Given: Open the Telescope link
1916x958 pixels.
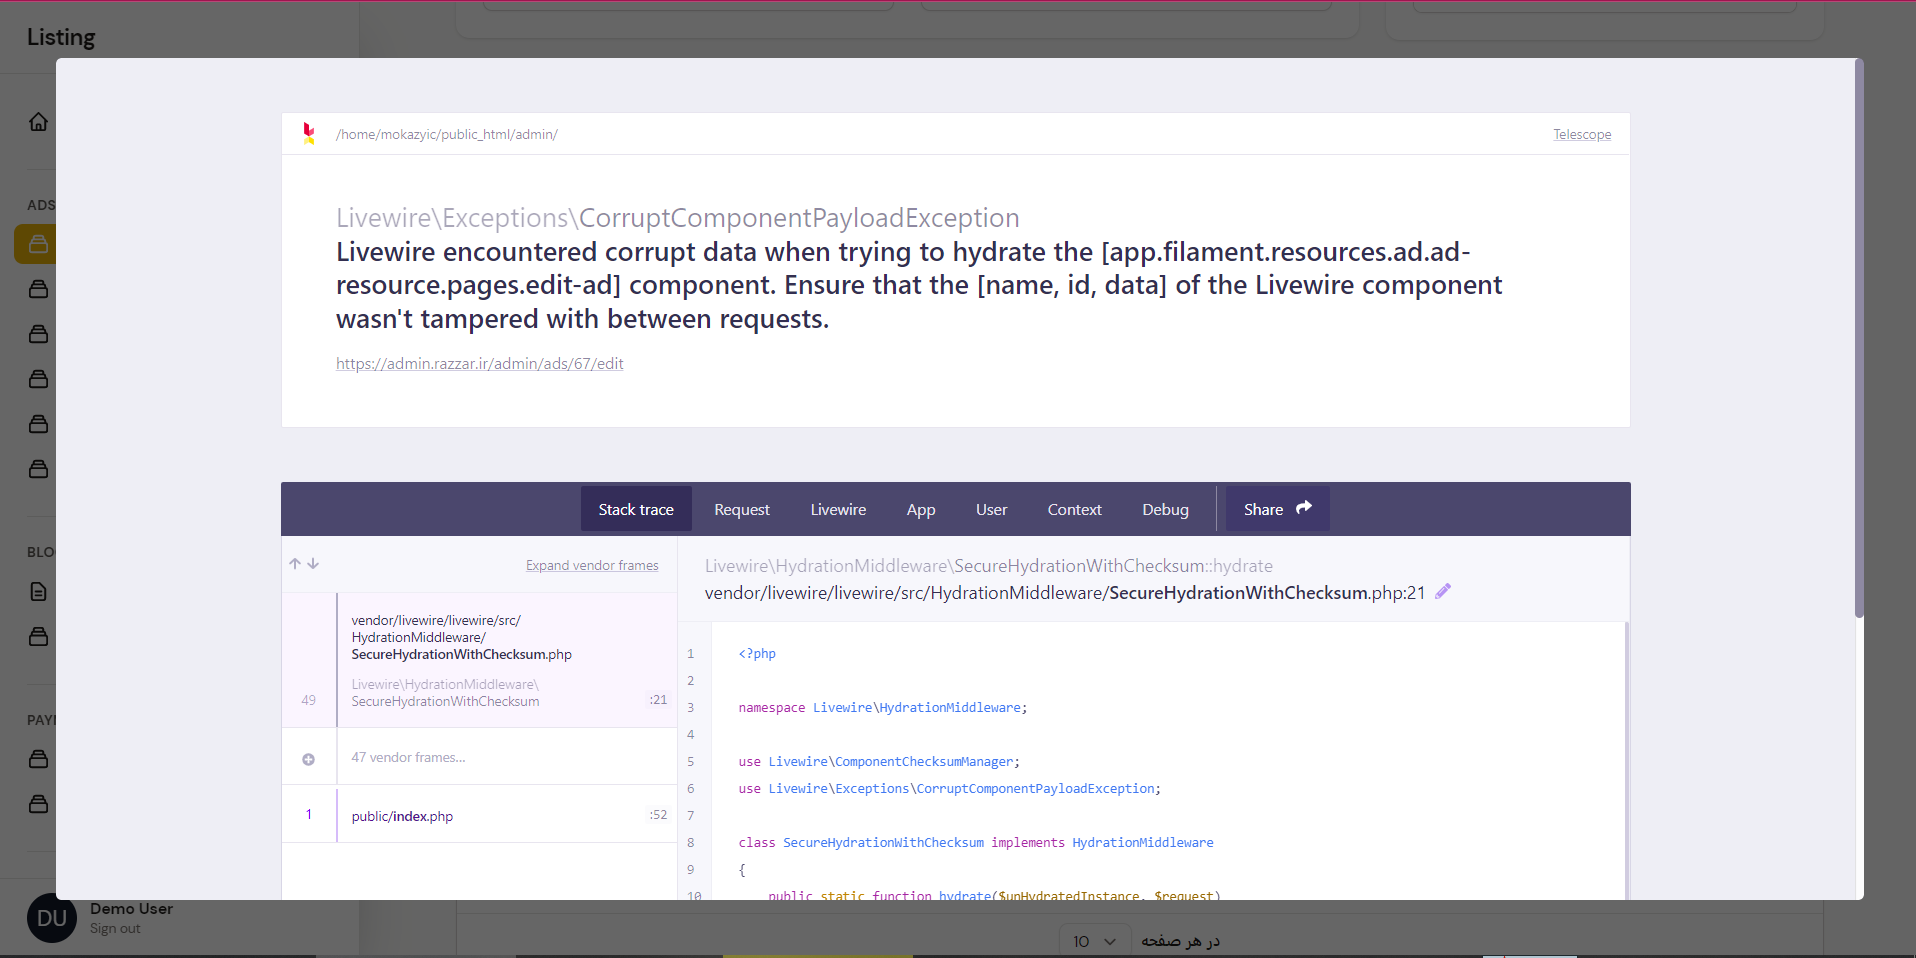Looking at the screenshot, I should (x=1581, y=133).
